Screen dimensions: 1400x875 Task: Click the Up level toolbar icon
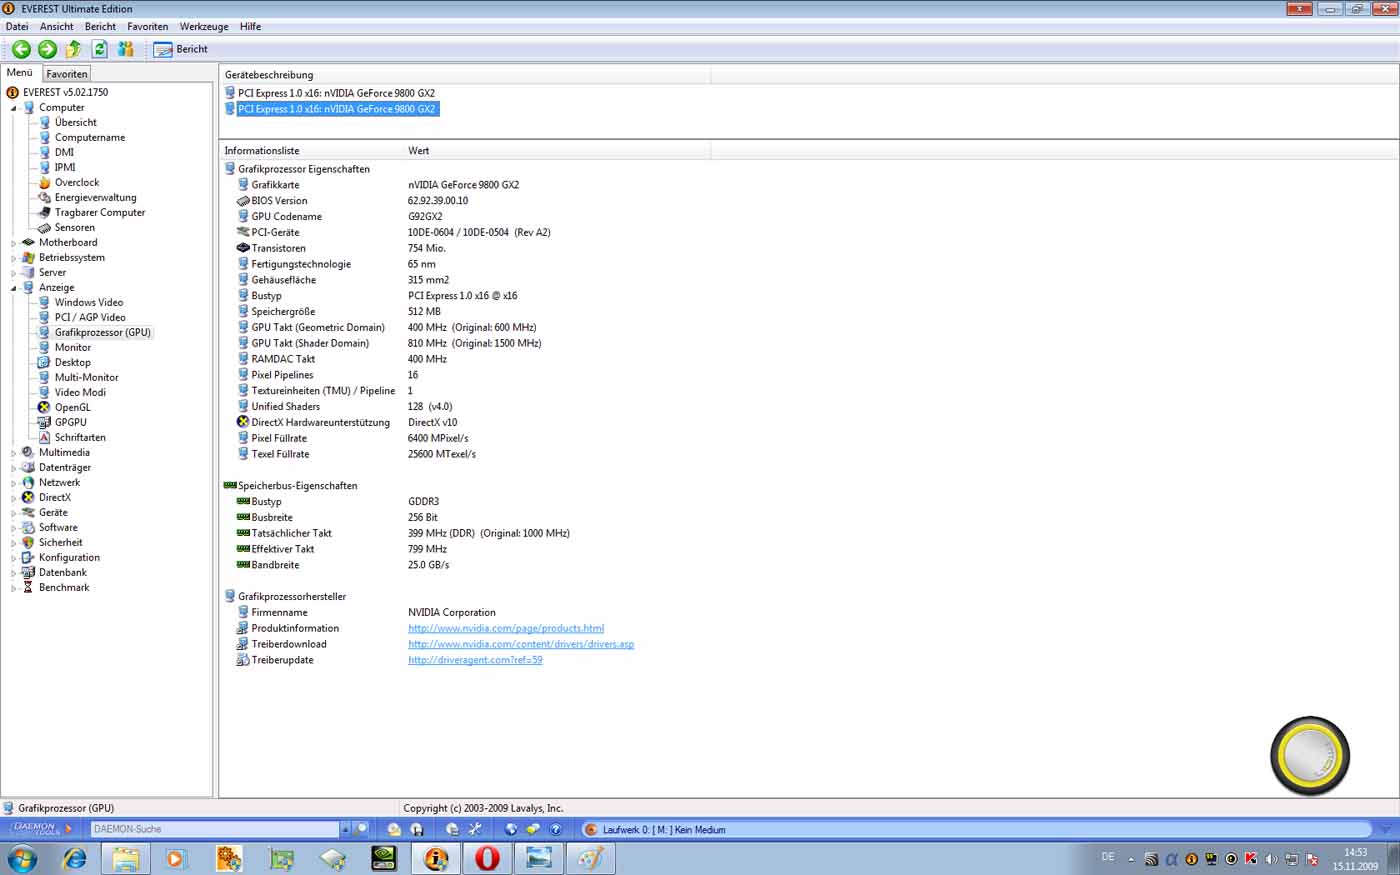(x=73, y=49)
